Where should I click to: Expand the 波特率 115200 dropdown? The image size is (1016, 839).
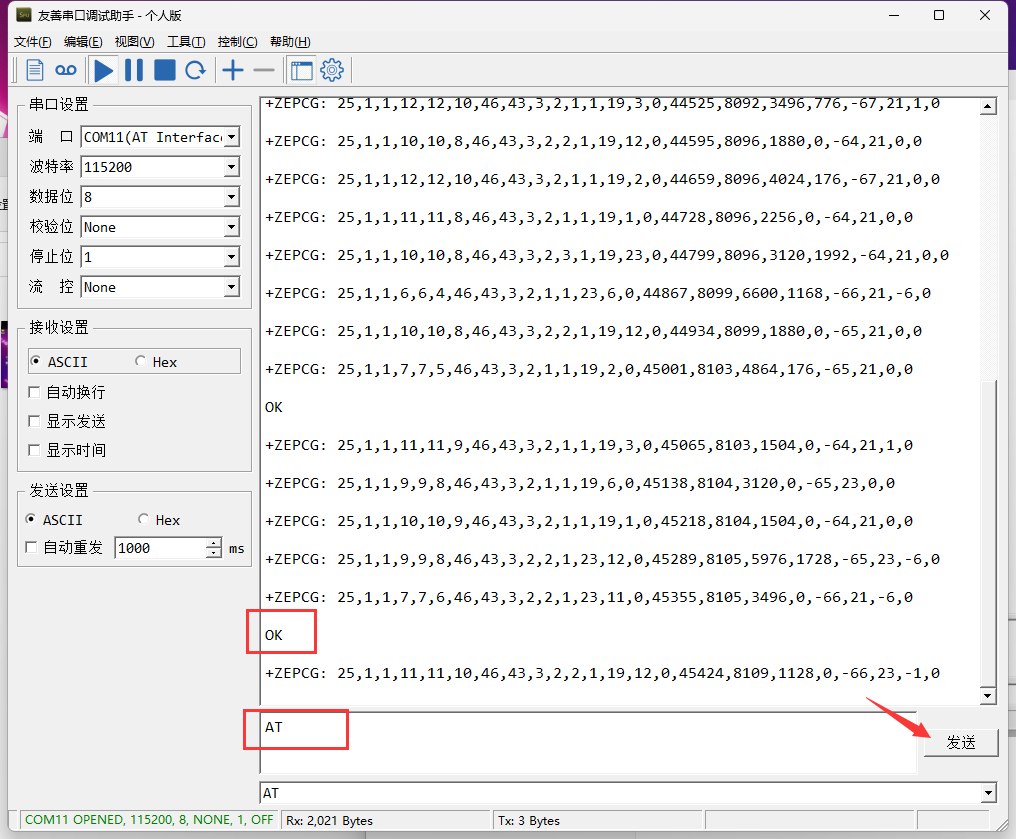click(231, 167)
